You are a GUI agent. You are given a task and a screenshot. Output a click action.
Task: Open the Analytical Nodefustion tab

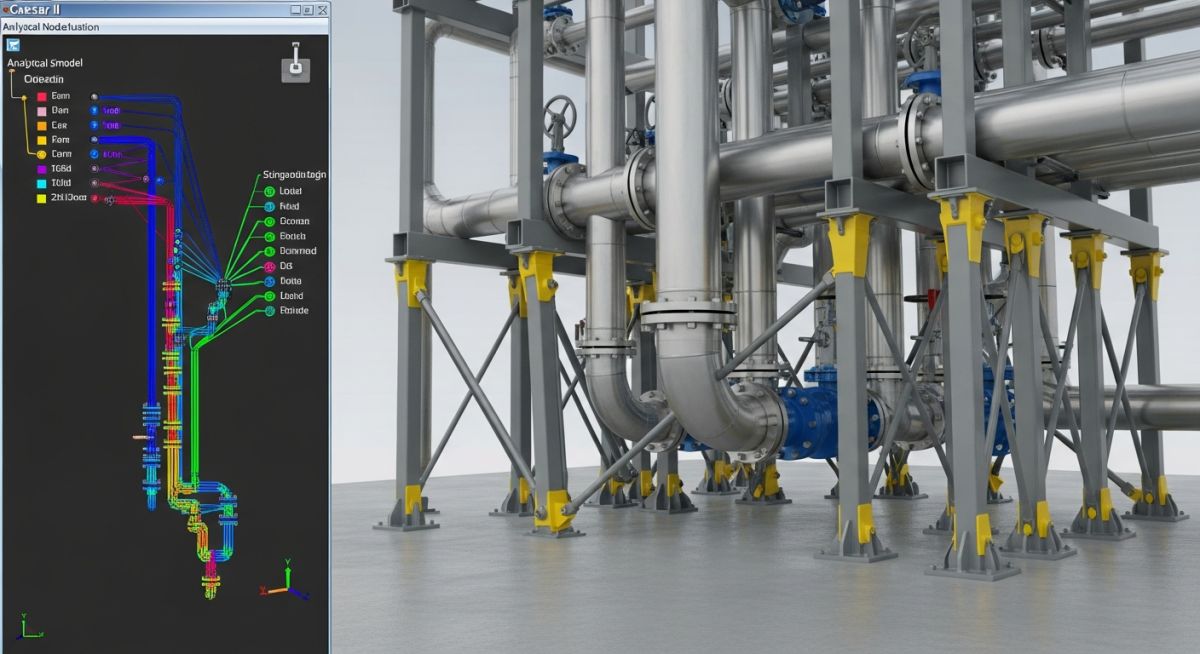tap(50, 26)
